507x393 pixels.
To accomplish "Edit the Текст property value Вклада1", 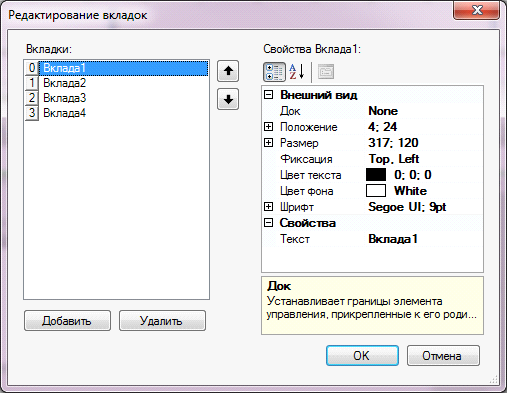I will [x=424, y=239].
